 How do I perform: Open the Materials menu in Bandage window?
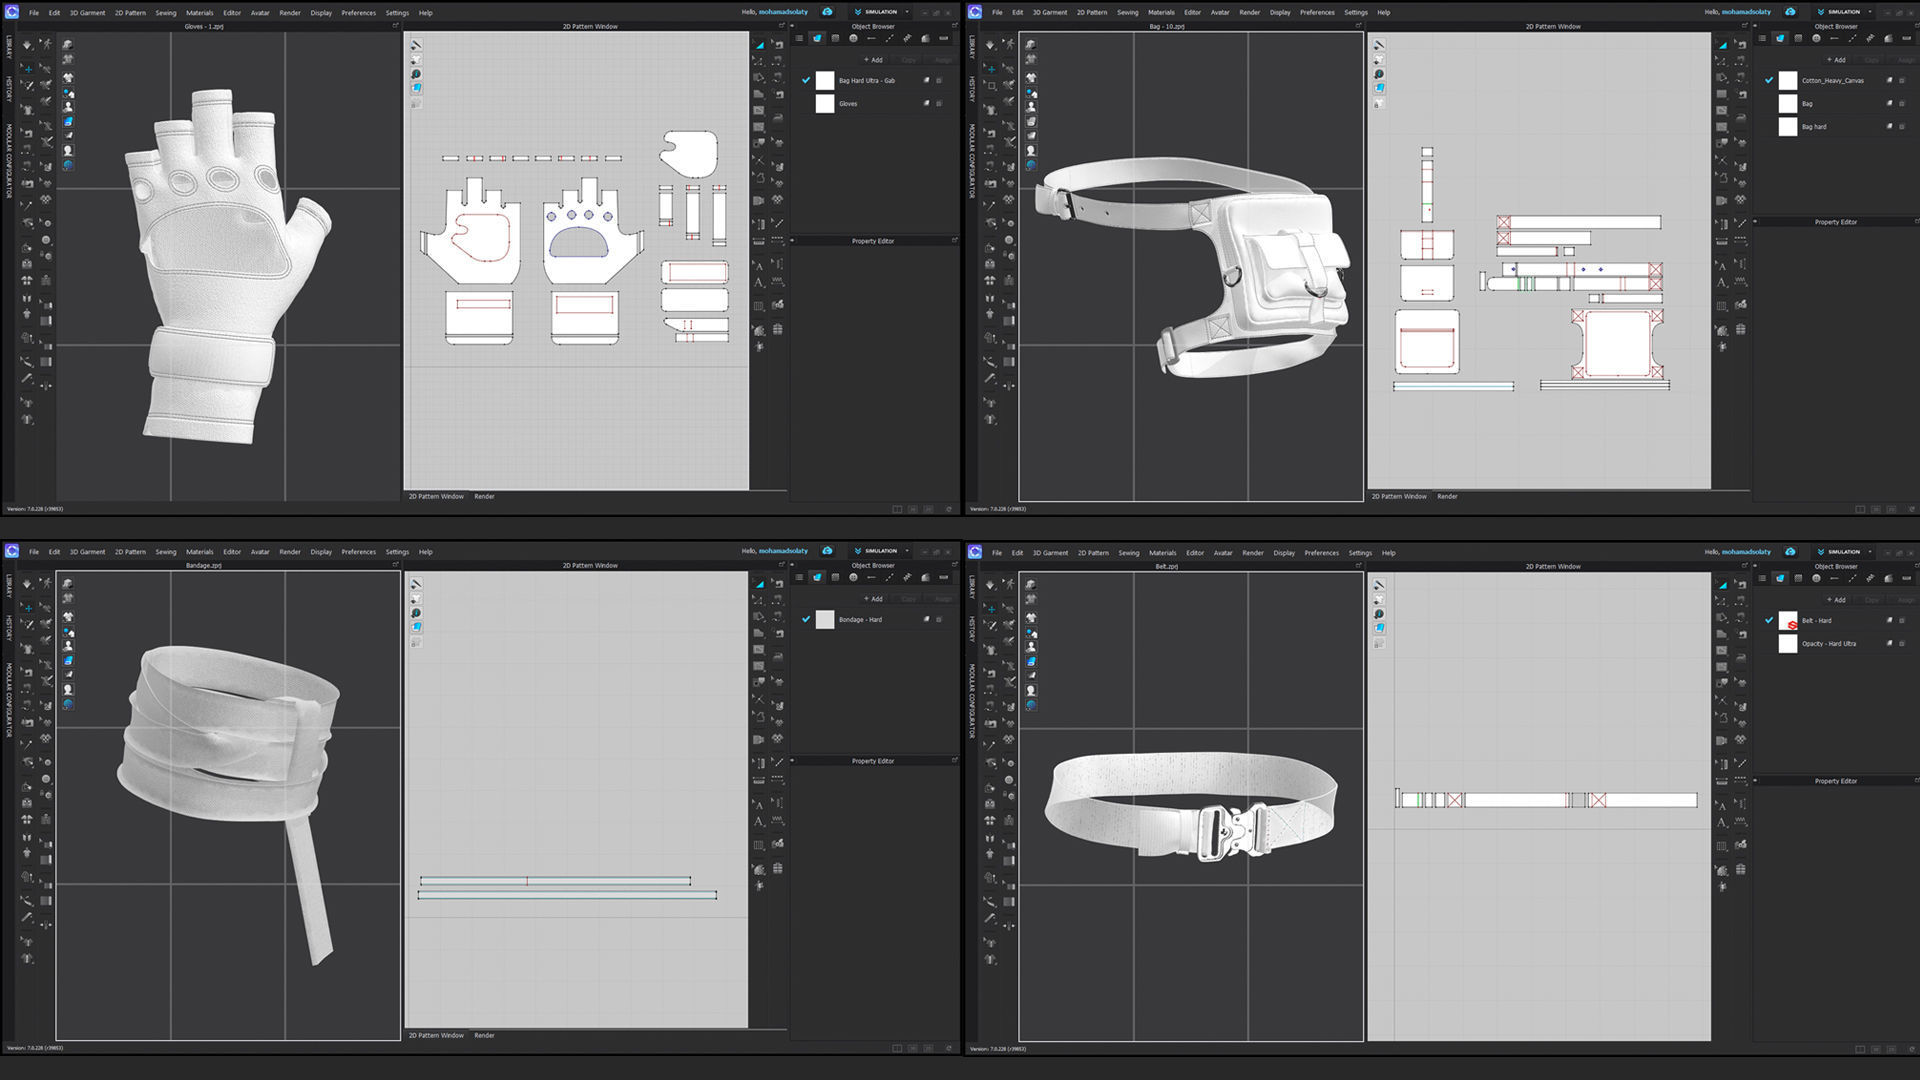click(x=199, y=552)
